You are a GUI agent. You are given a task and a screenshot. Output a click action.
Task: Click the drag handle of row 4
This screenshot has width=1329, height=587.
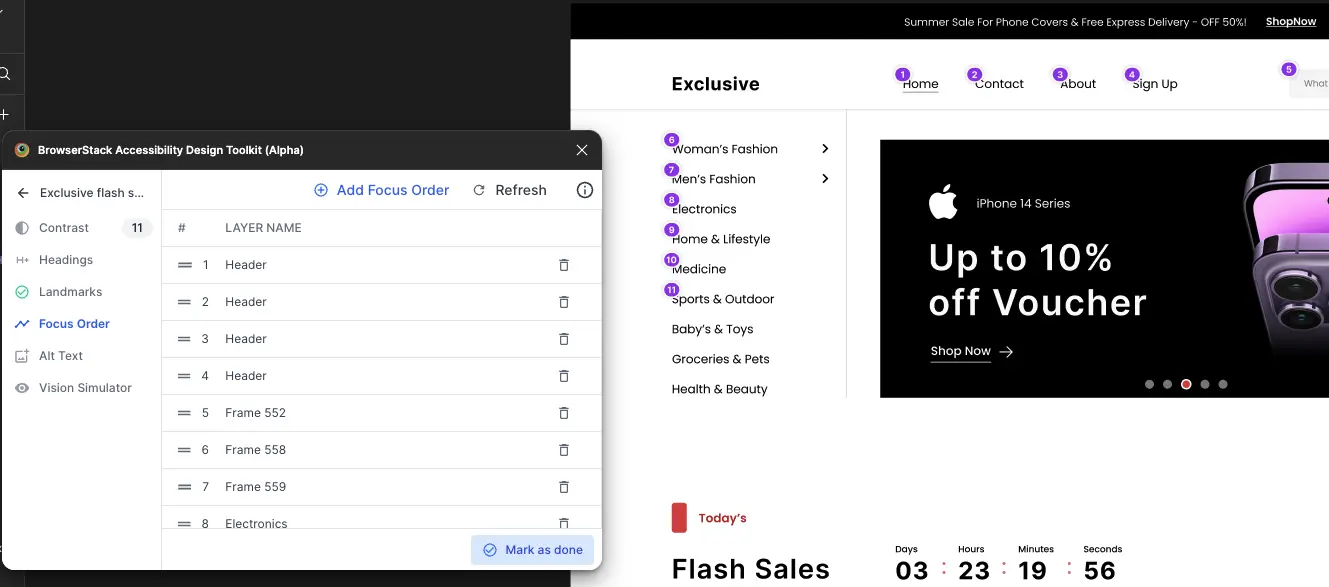[184, 376]
